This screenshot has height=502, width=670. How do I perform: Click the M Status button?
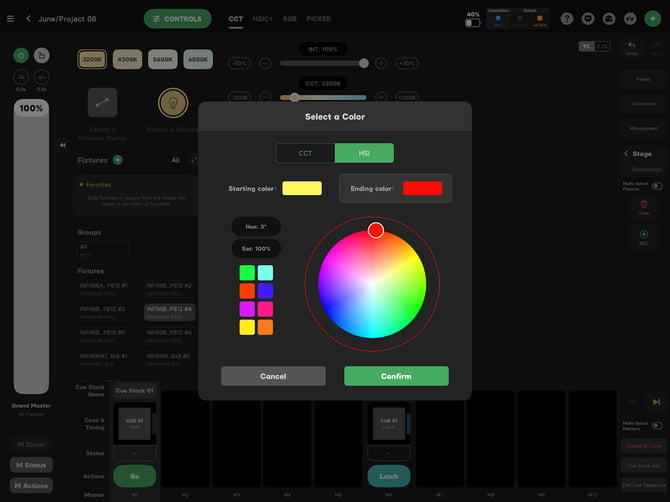pyautogui.click(x=31, y=465)
